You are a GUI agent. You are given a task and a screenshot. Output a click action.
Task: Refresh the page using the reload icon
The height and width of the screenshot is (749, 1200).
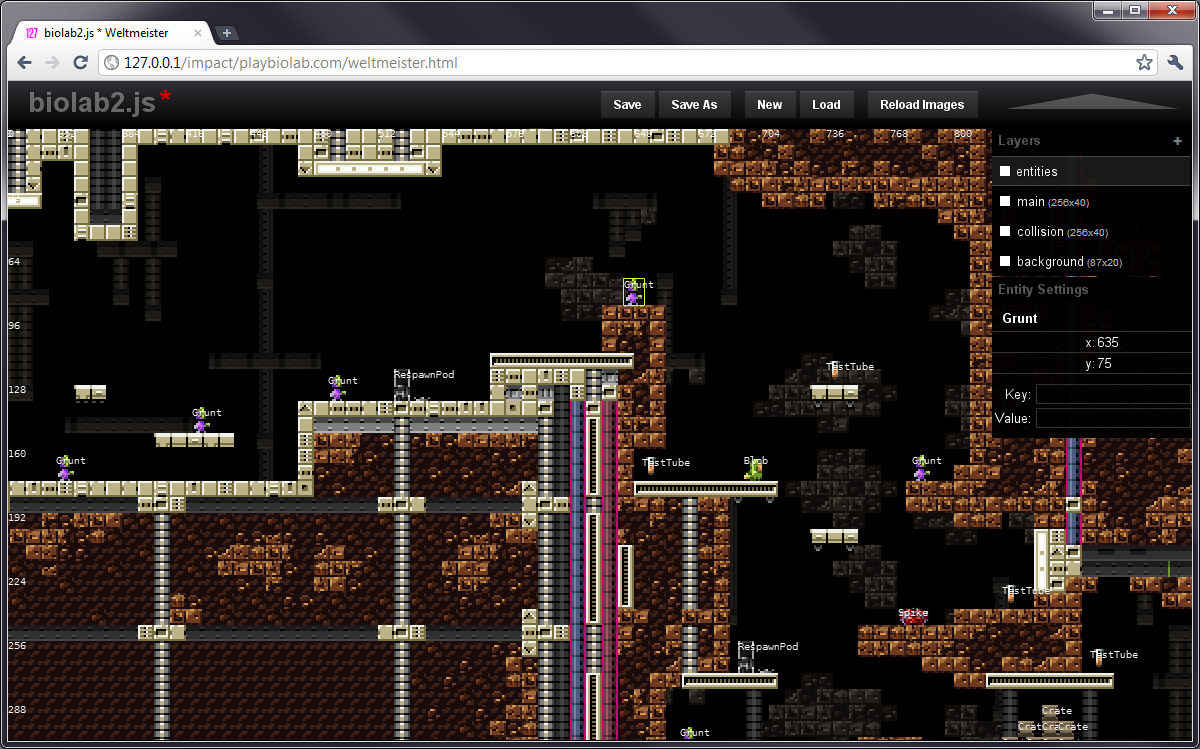[x=80, y=62]
